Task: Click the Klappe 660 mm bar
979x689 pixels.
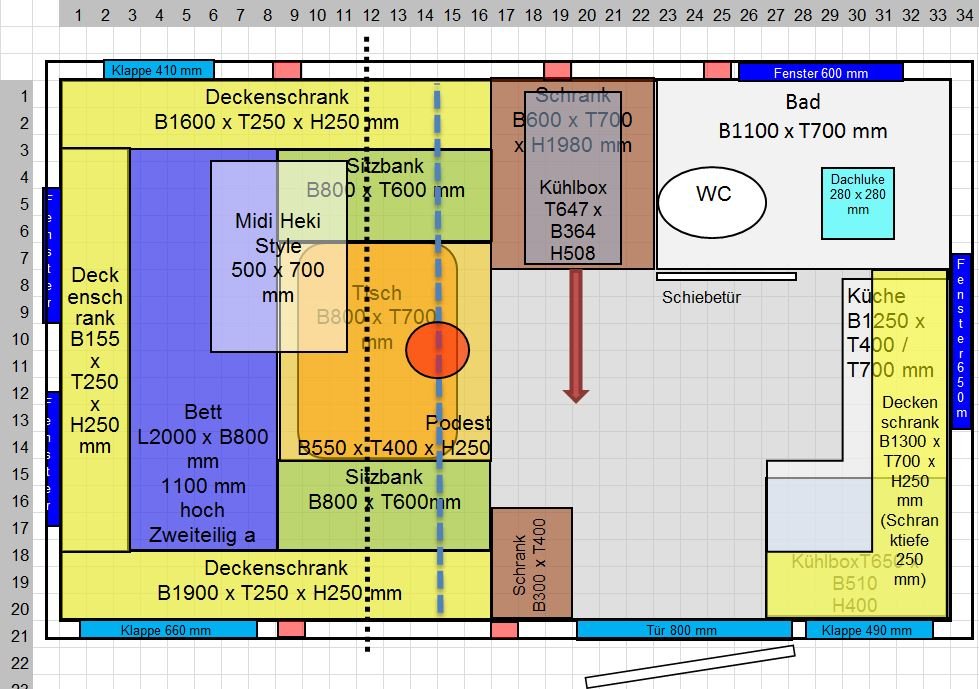Action: [x=165, y=630]
